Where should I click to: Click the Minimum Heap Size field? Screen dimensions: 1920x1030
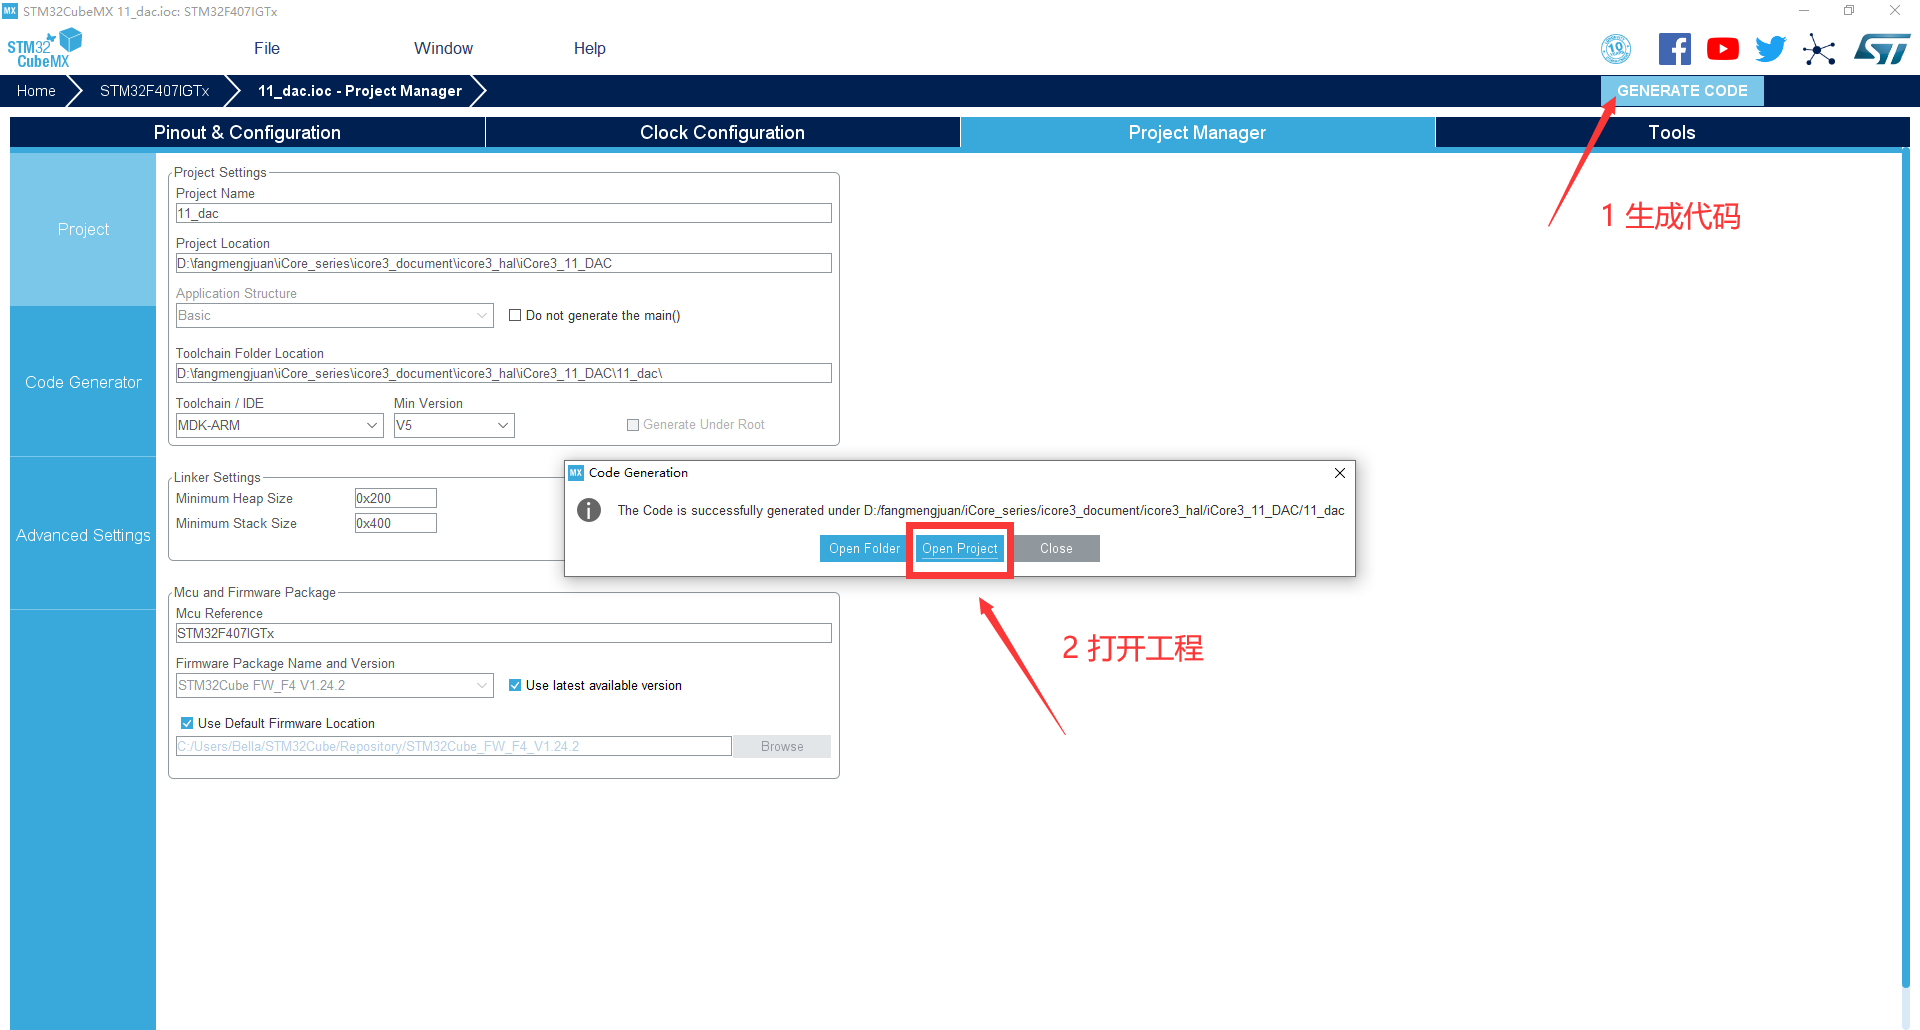395,498
